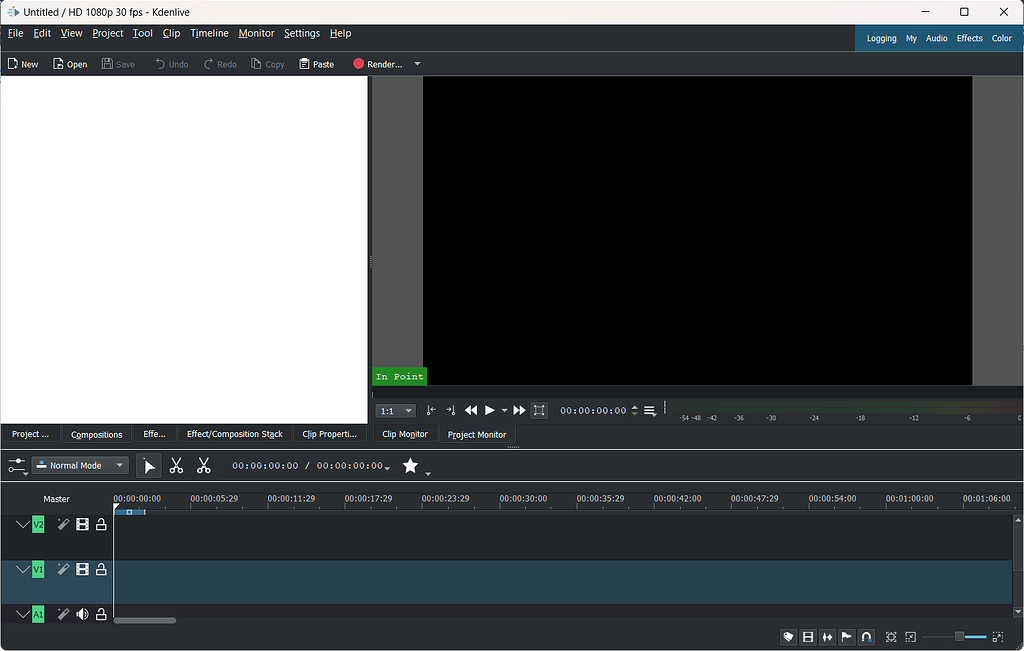Open the 1:1 monitor zoom dropdown
Screen dimensions: 1024x651
coord(395,411)
